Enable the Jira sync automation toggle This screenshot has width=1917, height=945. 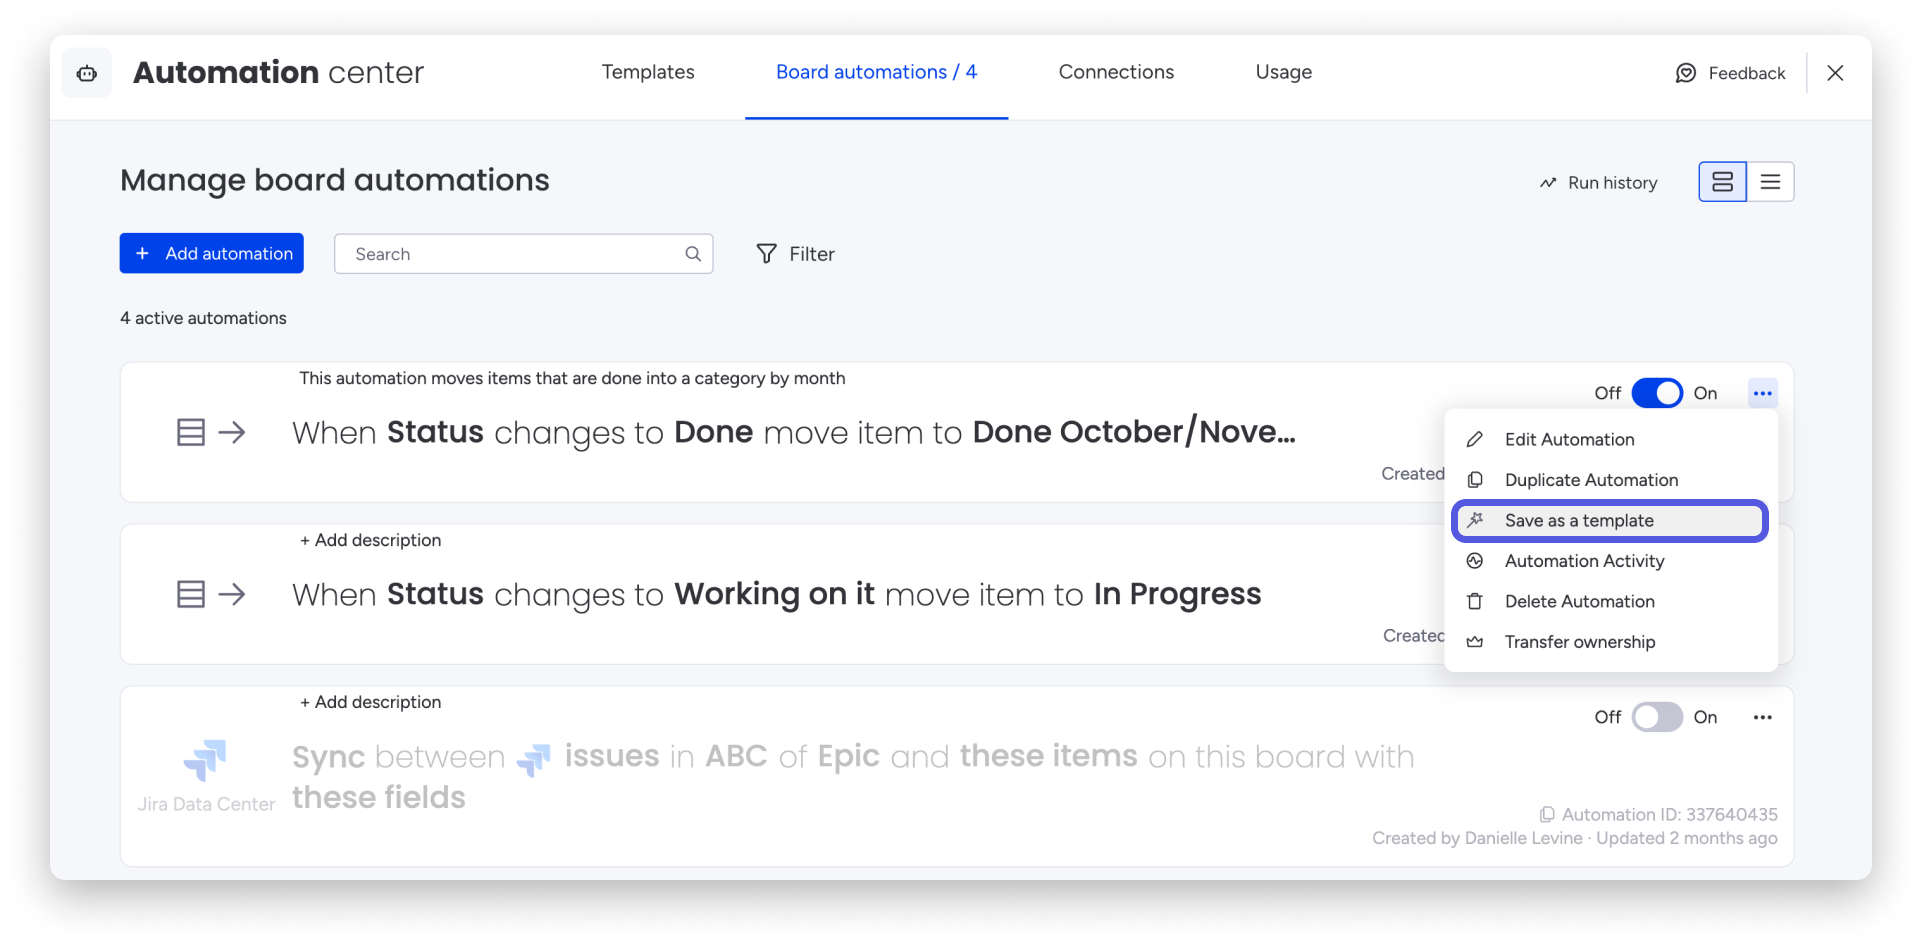click(x=1657, y=717)
